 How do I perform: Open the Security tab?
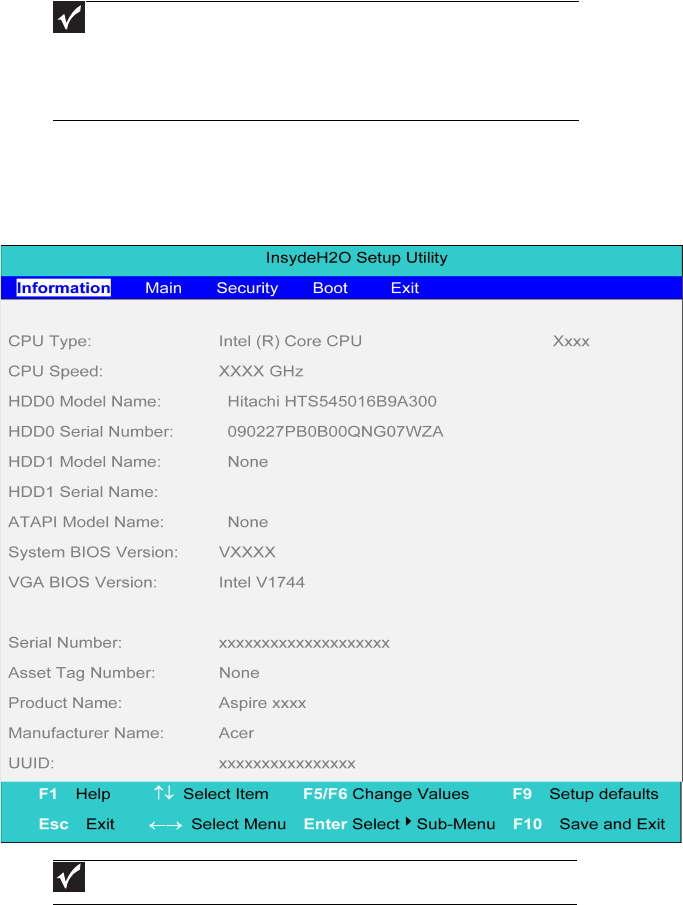[247, 288]
